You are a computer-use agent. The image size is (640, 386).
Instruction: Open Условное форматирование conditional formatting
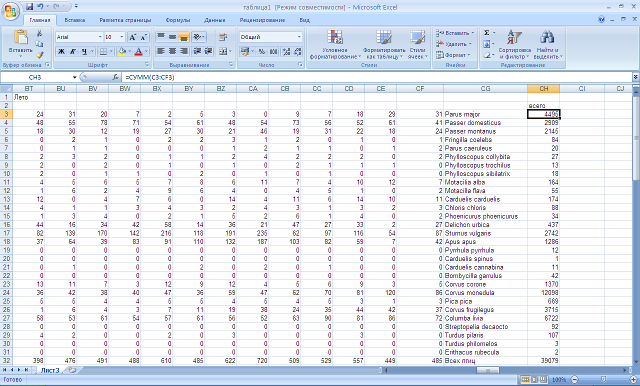335,44
